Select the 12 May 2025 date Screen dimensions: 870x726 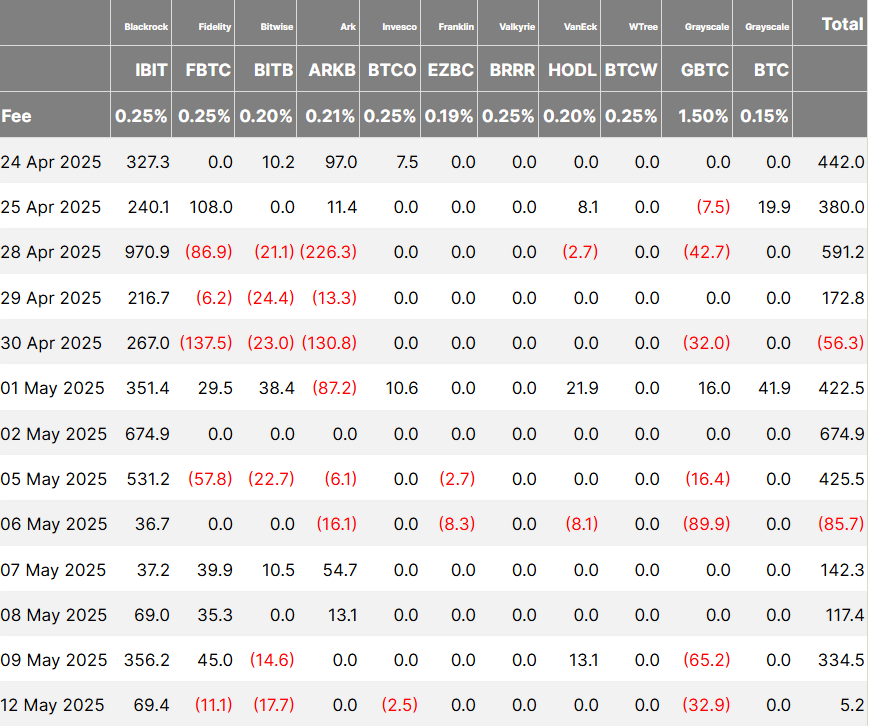click(53, 705)
